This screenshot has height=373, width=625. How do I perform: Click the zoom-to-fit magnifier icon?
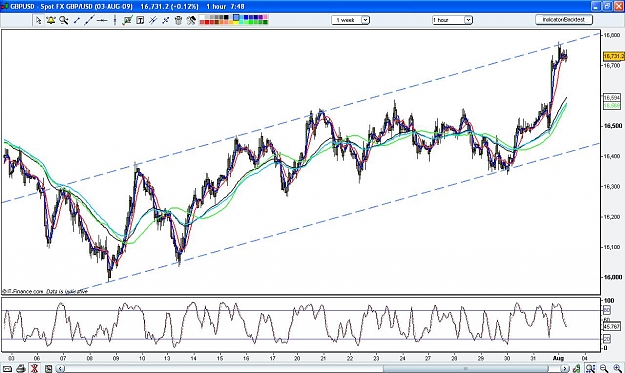click(x=590, y=369)
